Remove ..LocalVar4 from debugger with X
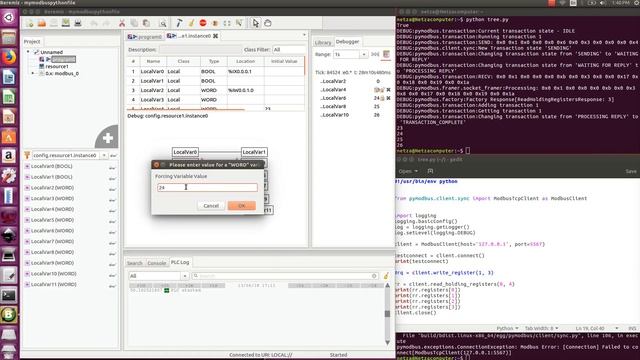This screenshot has width=640, height=360. coord(388,90)
